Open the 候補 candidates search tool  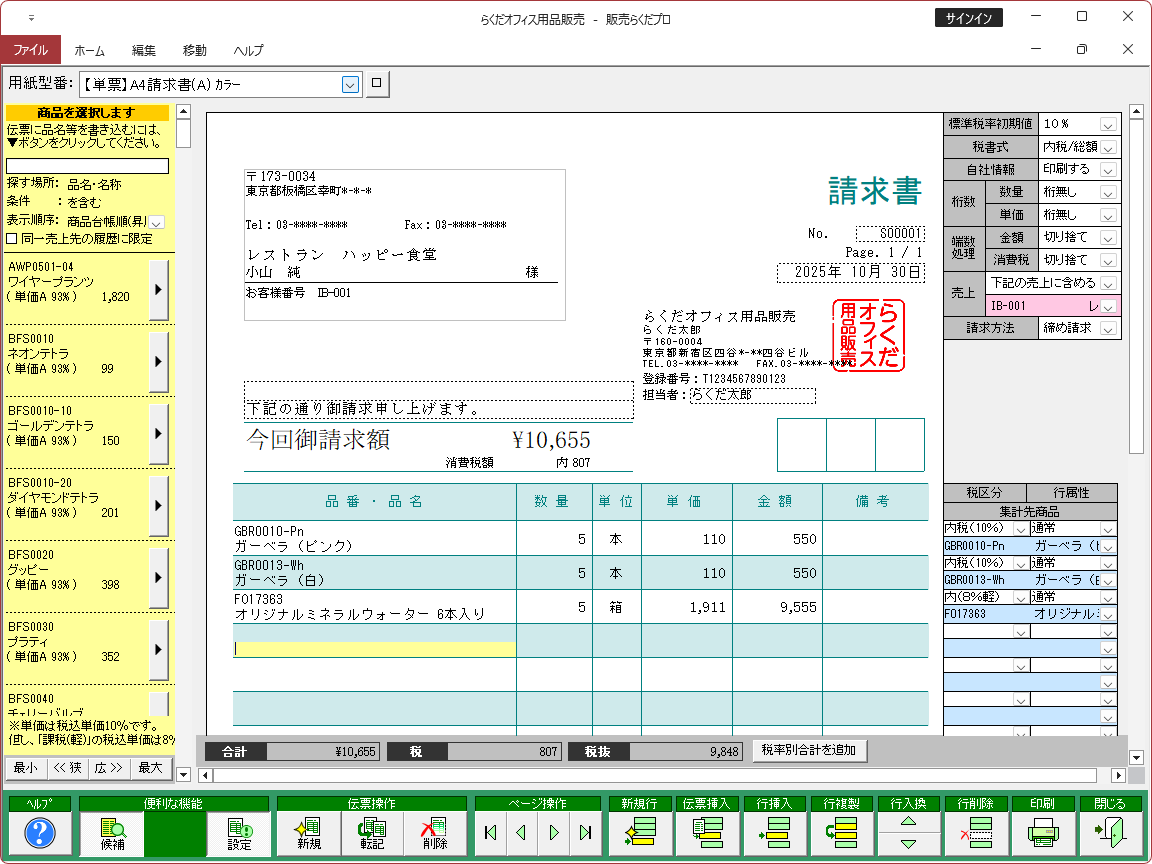tap(112, 832)
